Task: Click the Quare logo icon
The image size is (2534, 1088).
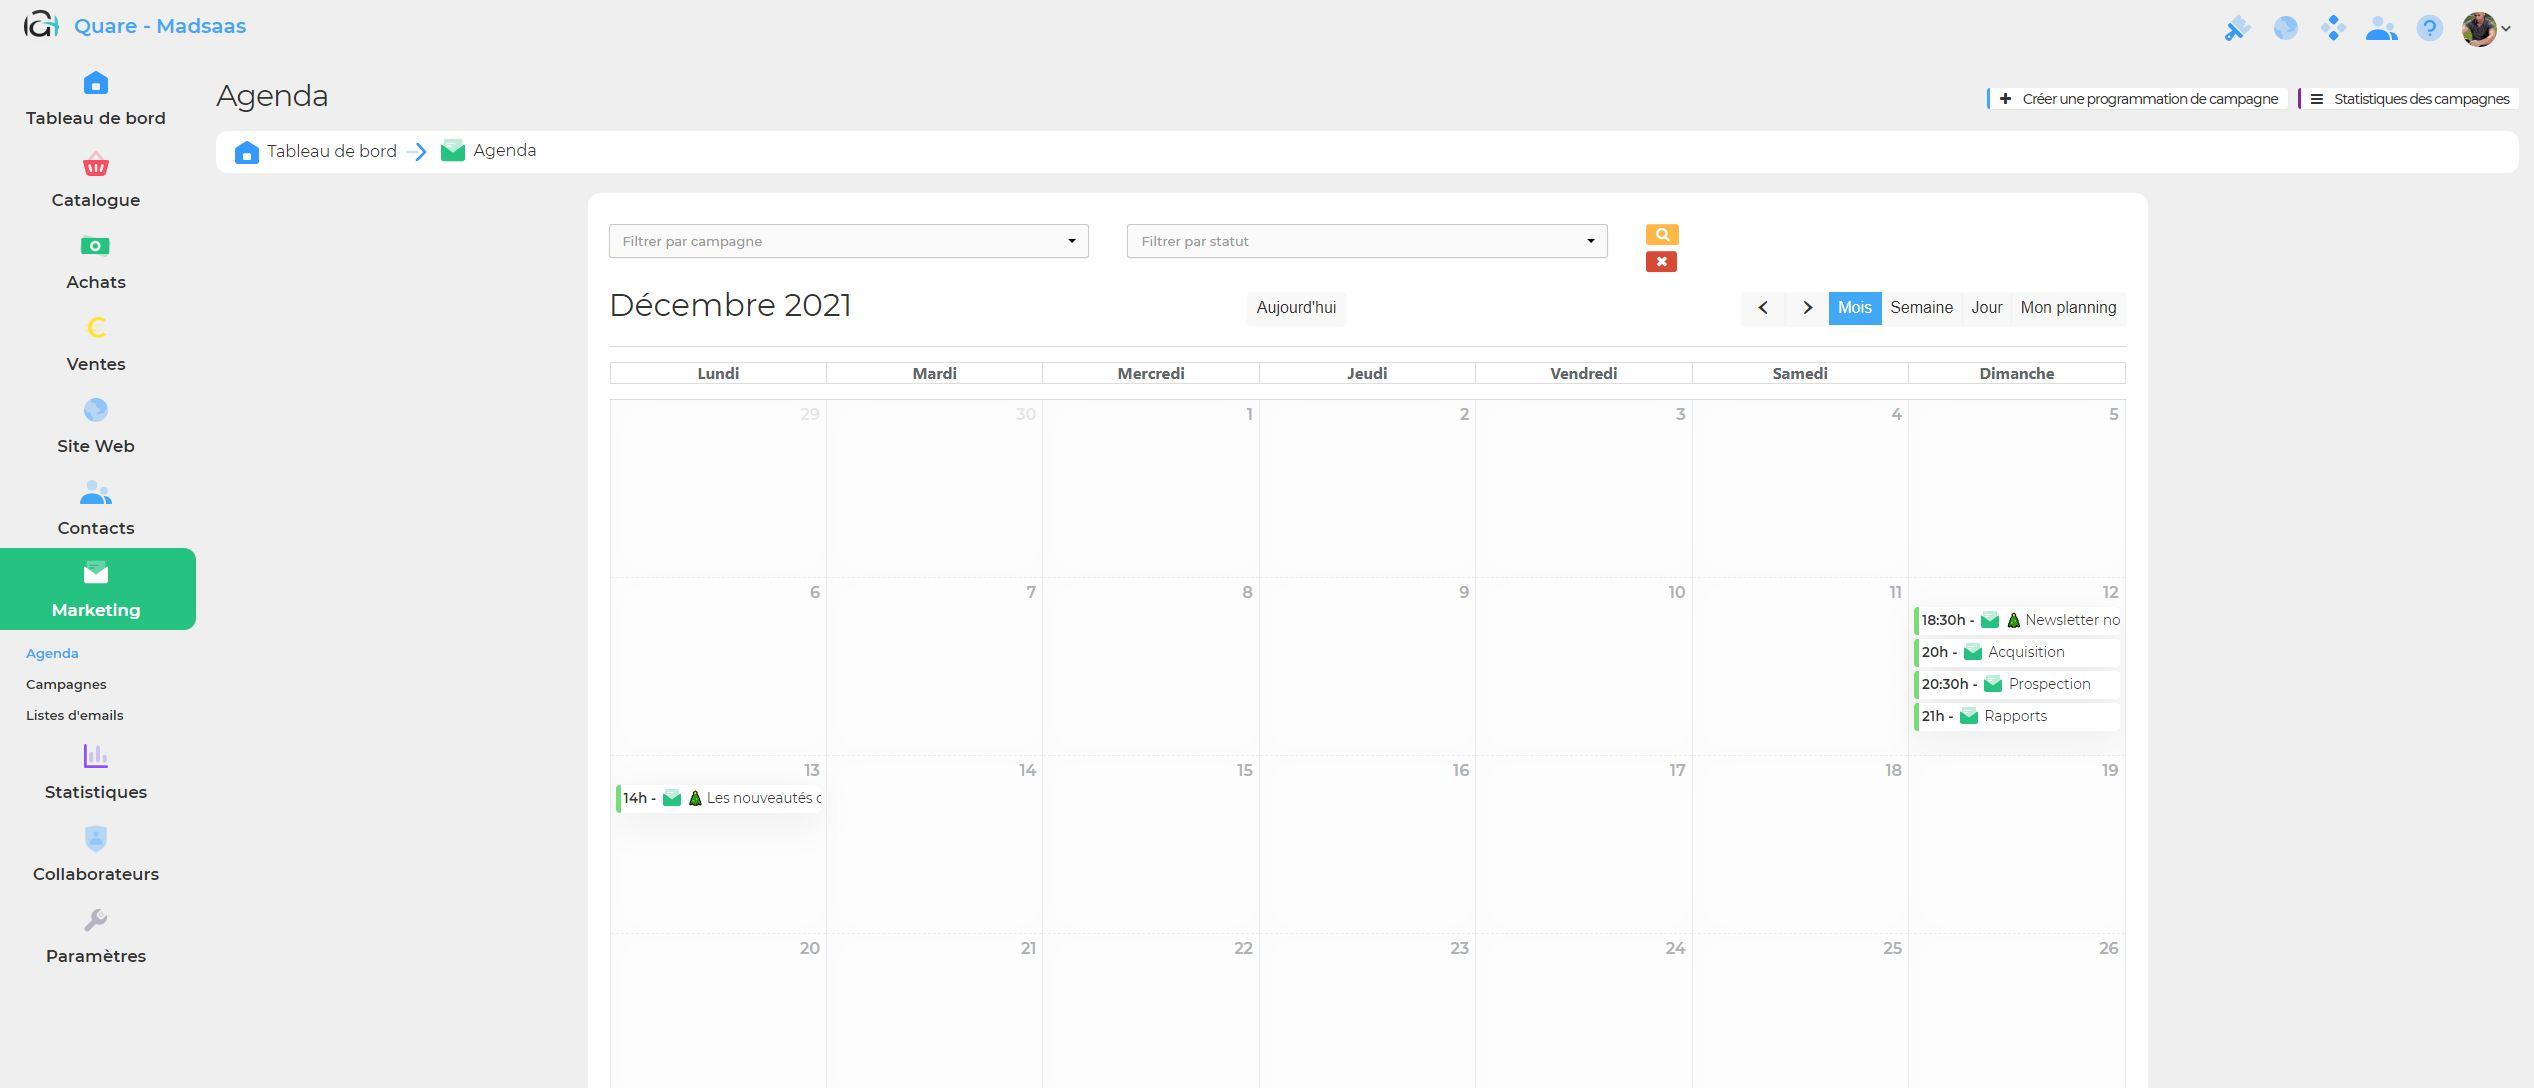Action: [x=42, y=25]
